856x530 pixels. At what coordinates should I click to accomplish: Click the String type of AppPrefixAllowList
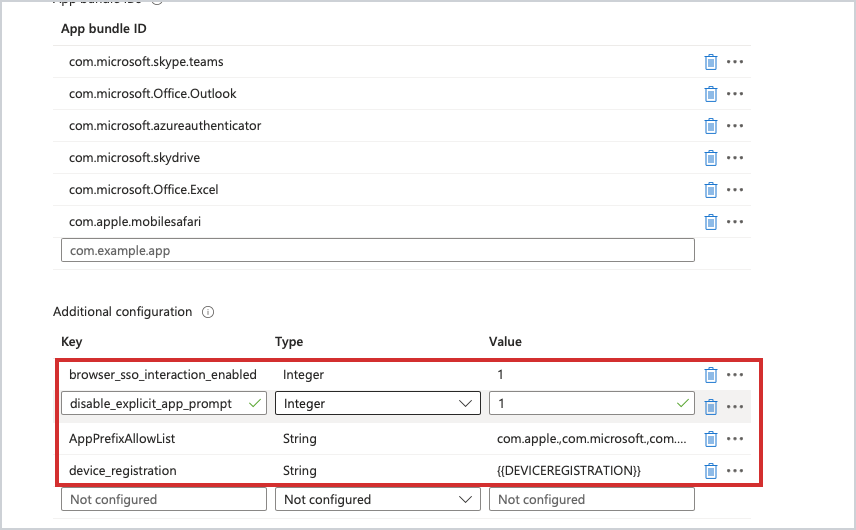(300, 439)
